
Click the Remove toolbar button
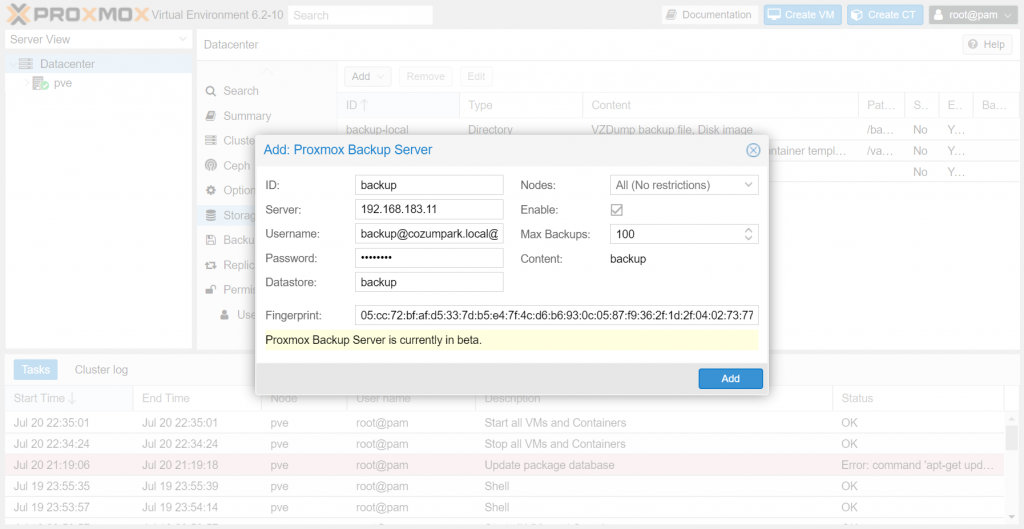click(x=425, y=76)
